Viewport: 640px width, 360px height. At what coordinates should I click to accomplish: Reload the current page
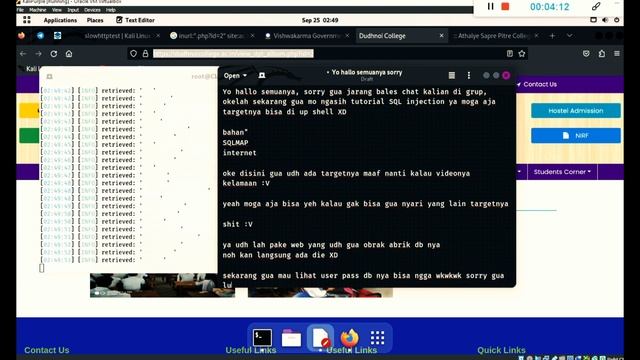point(53,53)
